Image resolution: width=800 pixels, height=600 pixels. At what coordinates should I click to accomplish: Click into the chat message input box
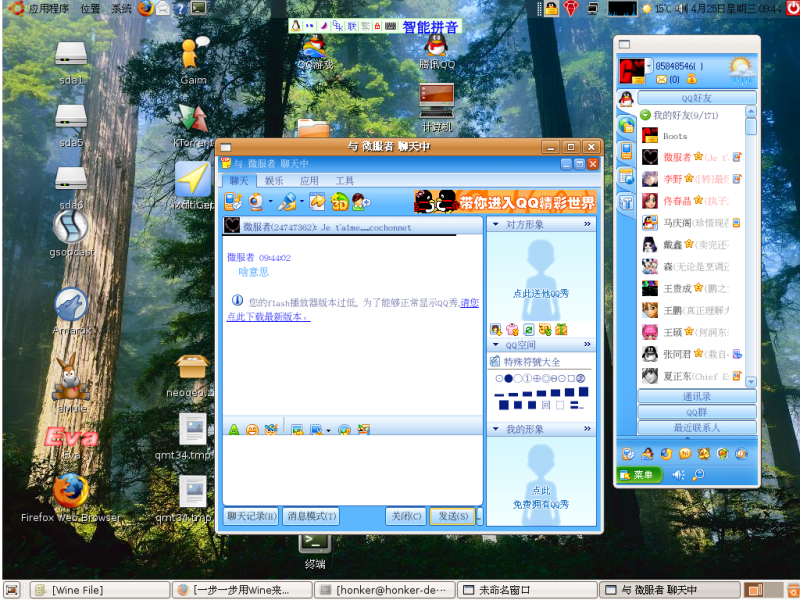(x=353, y=470)
